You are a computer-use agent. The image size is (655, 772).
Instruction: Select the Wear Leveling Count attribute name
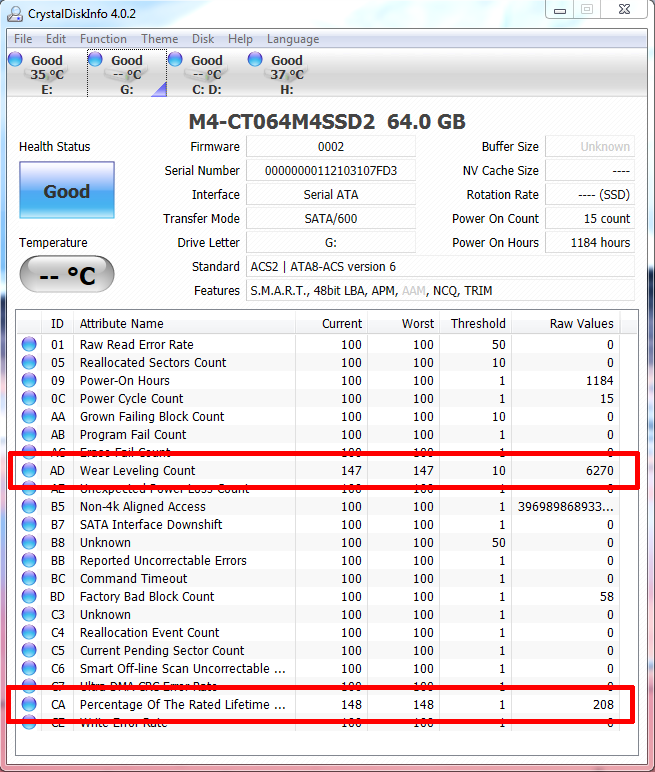(x=137, y=471)
